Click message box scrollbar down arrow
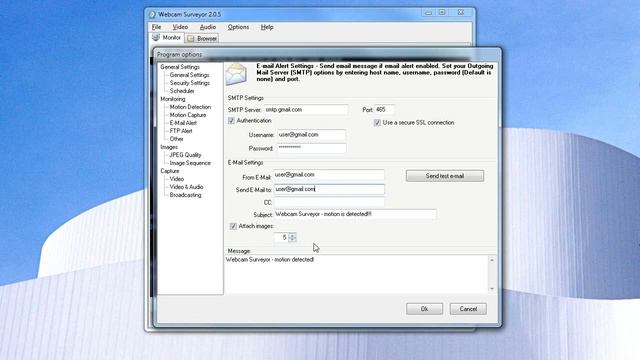The width and height of the screenshot is (640, 360). [x=492, y=289]
